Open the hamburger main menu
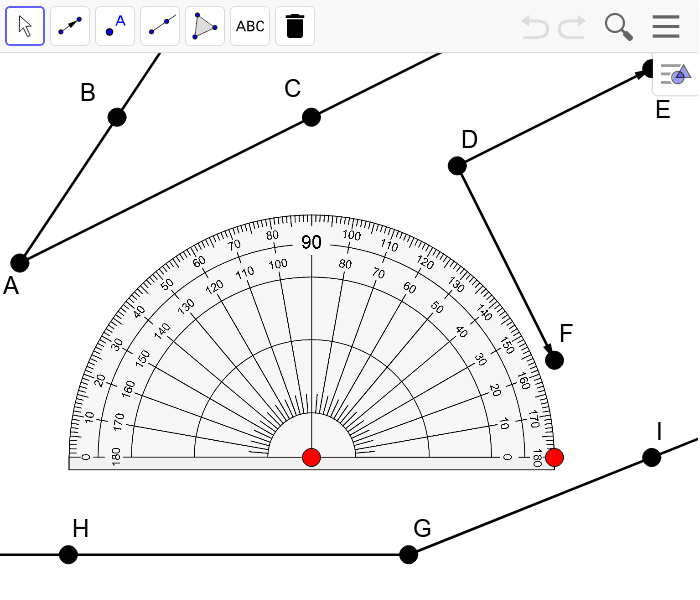This screenshot has width=700, height=600. click(x=666, y=27)
